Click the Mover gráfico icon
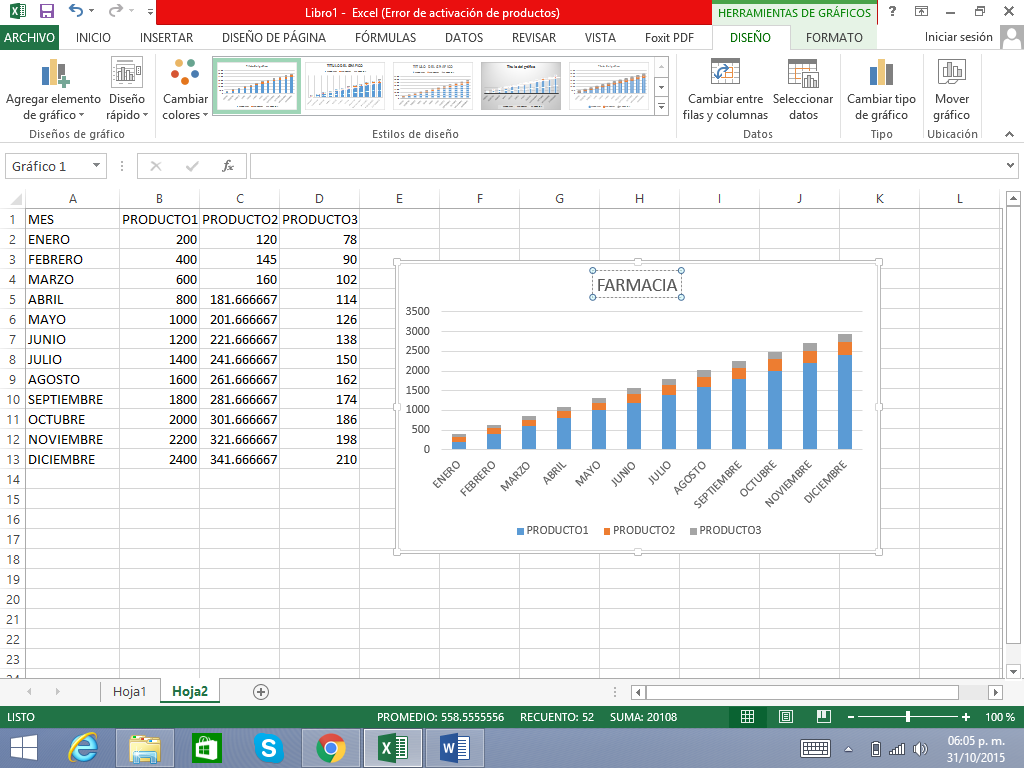Screen dimensions: 1024x768 point(951,74)
